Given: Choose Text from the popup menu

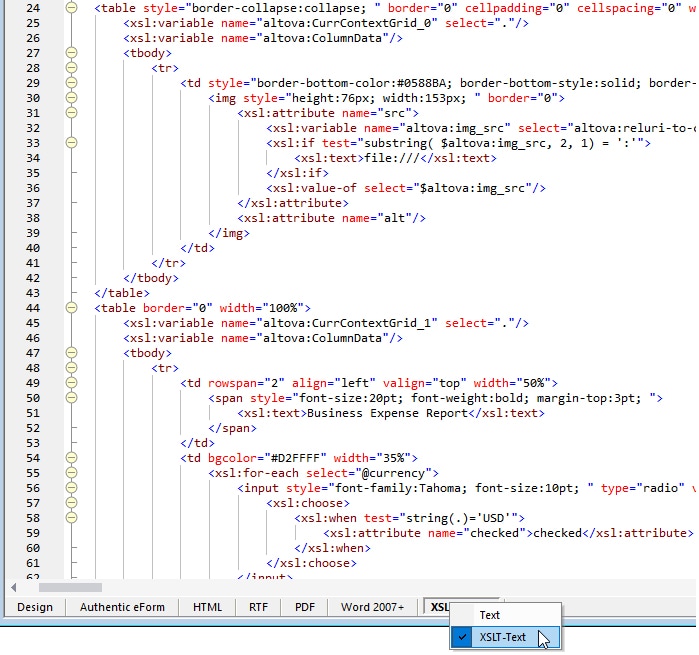Looking at the screenshot, I should 489,615.
